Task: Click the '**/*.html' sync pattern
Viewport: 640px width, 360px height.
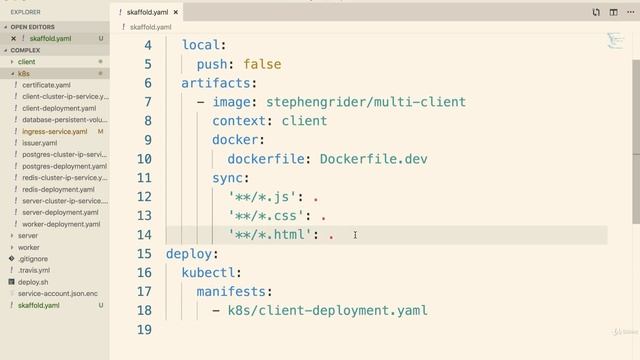Action: 269,235
